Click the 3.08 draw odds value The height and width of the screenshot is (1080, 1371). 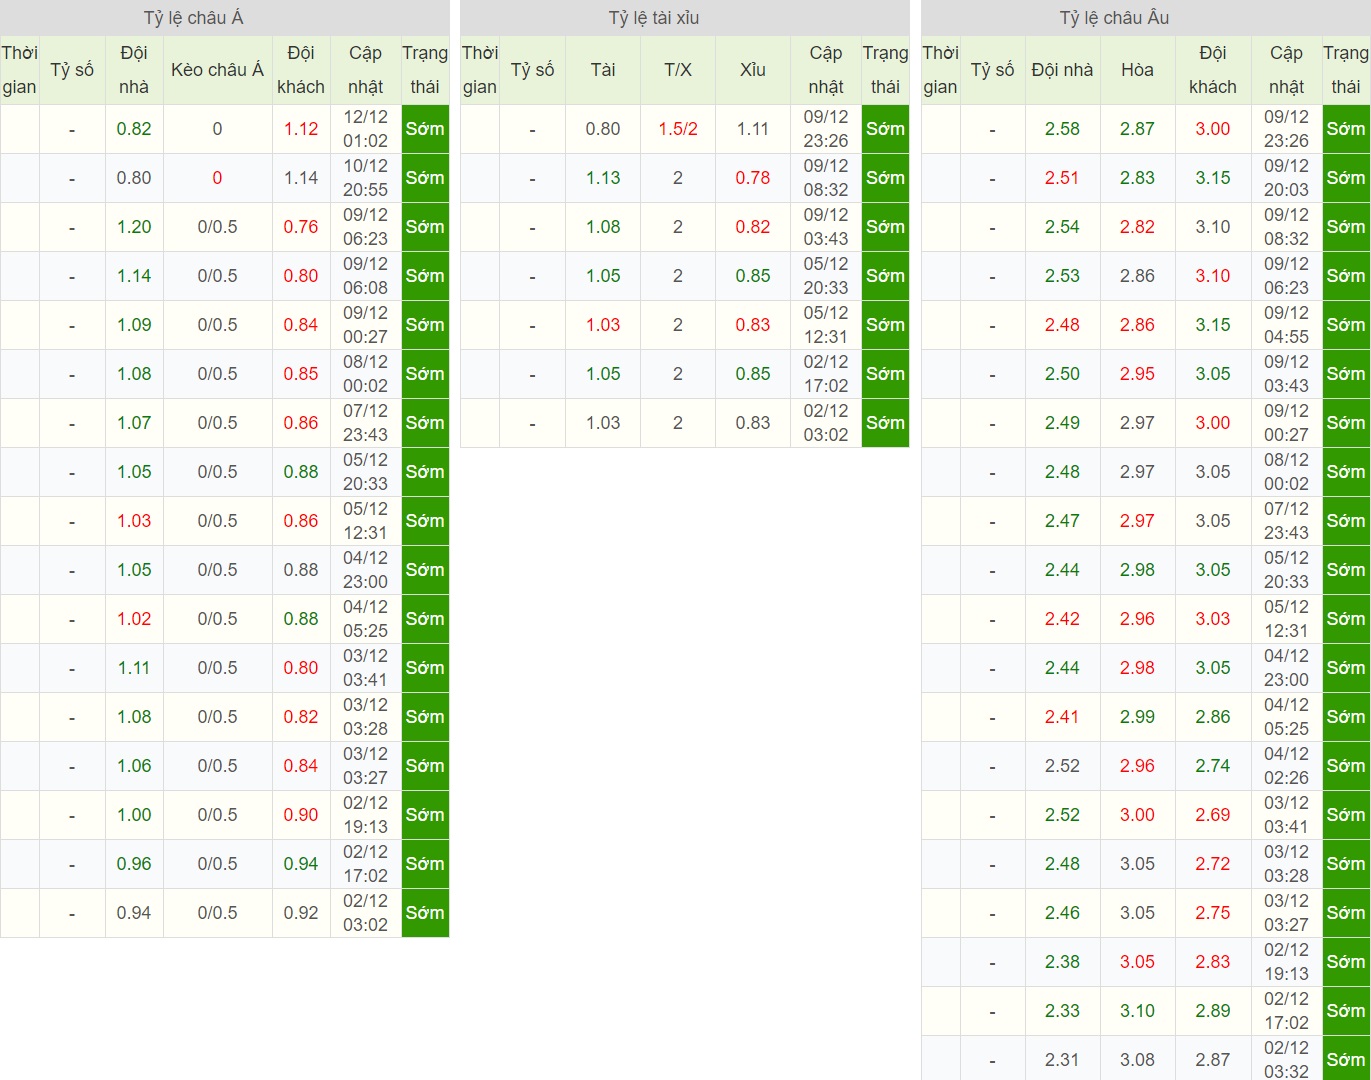coord(1137,1060)
